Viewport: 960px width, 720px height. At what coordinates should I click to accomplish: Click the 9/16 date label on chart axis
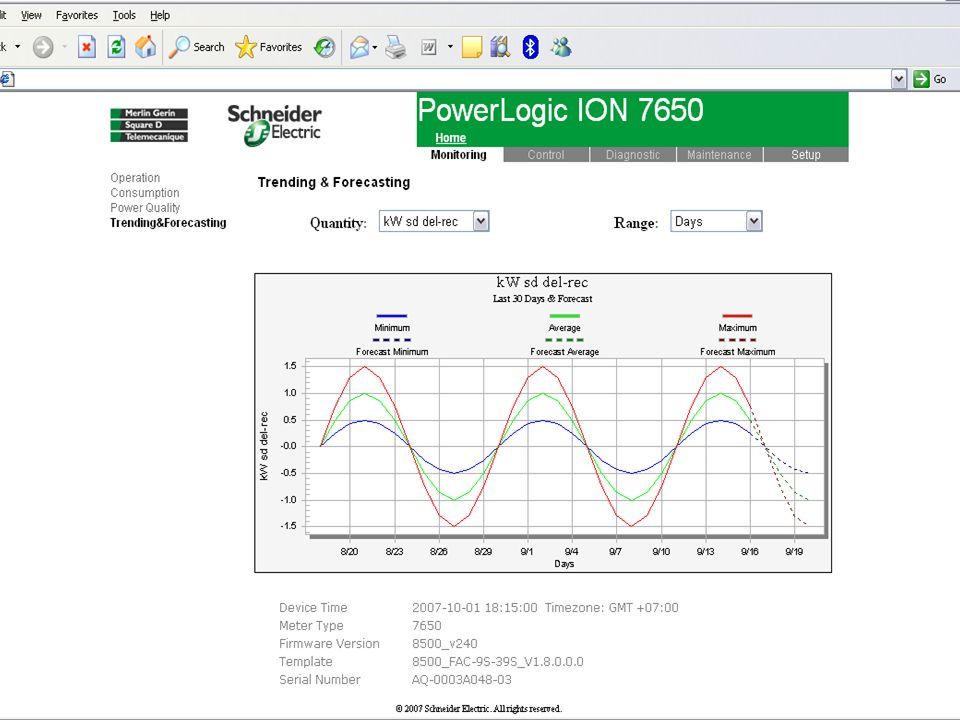pyautogui.click(x=750, y=552)
